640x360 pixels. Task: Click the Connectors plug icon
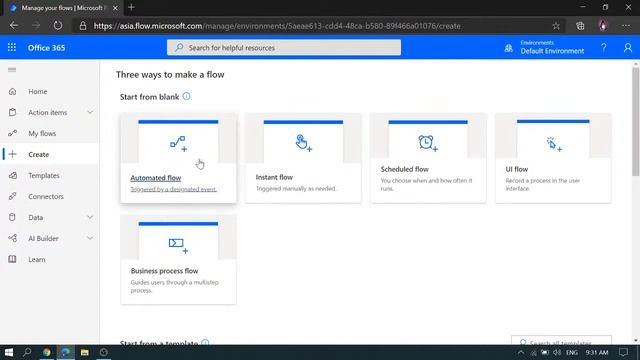[13, 196]
